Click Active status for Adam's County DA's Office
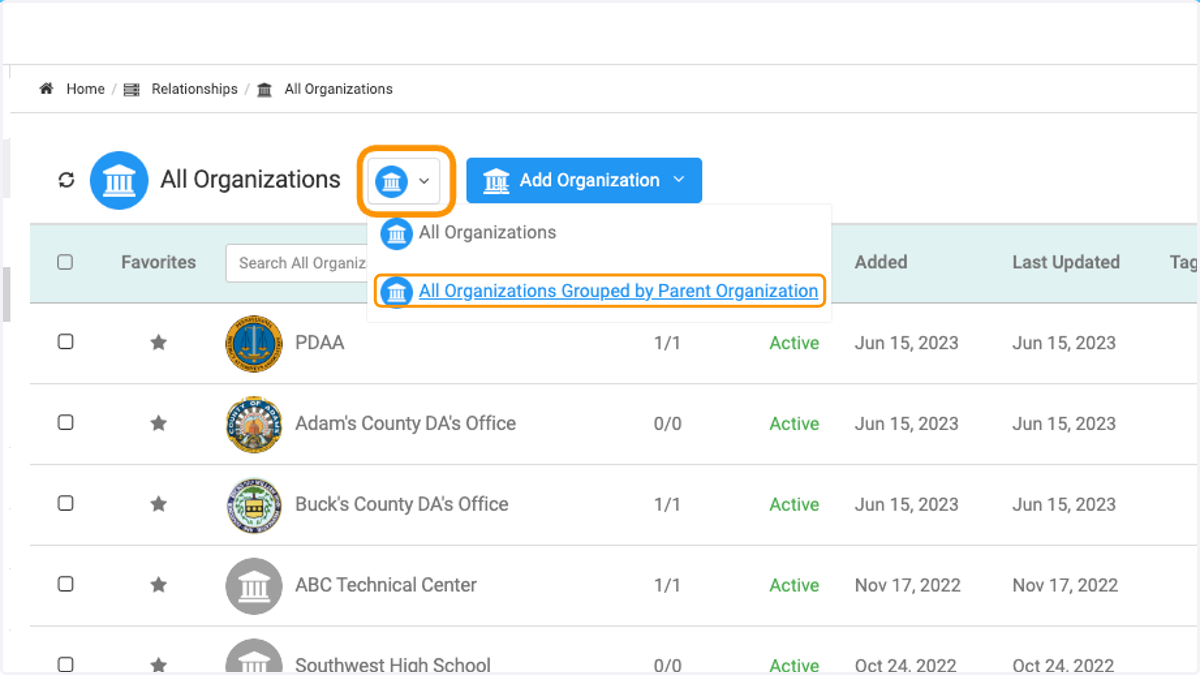 (x=794, y=424)
